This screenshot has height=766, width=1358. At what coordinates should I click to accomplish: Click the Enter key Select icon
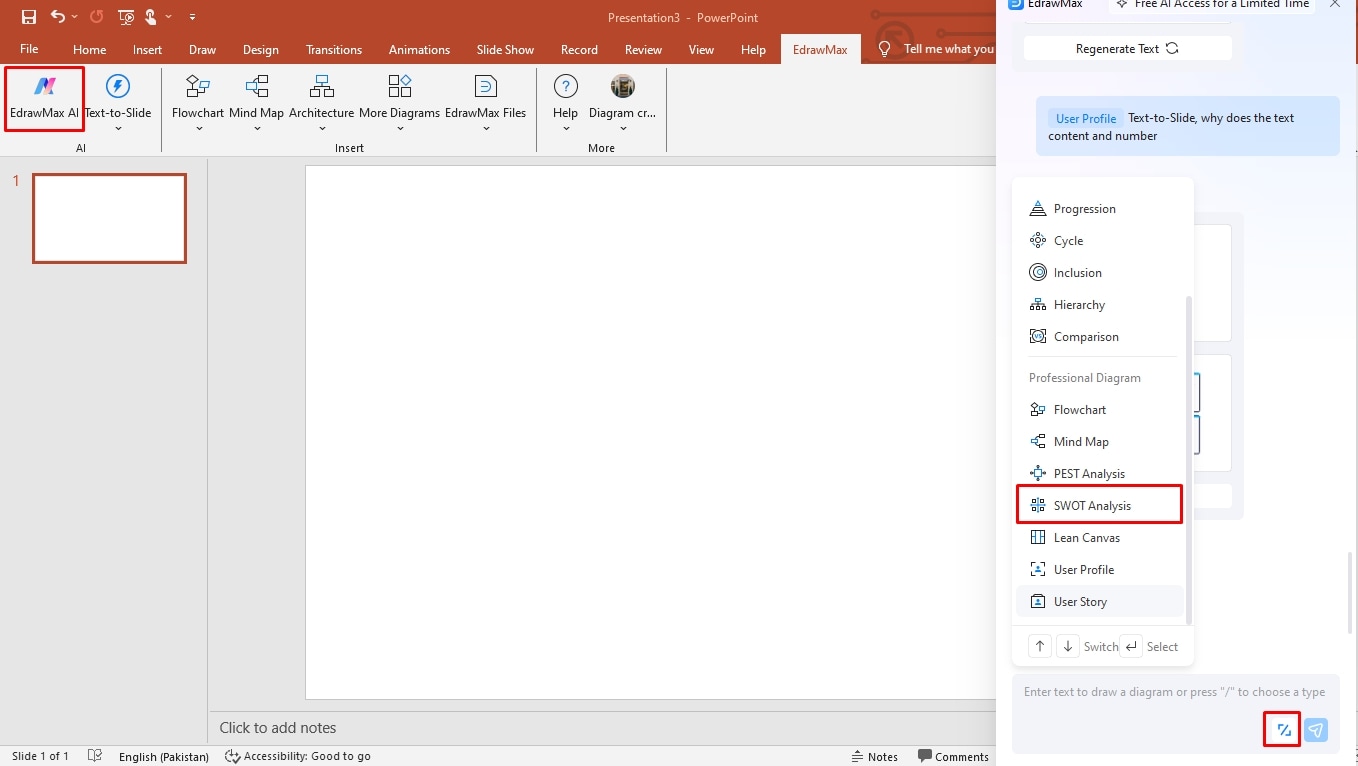coord(1131,647)
